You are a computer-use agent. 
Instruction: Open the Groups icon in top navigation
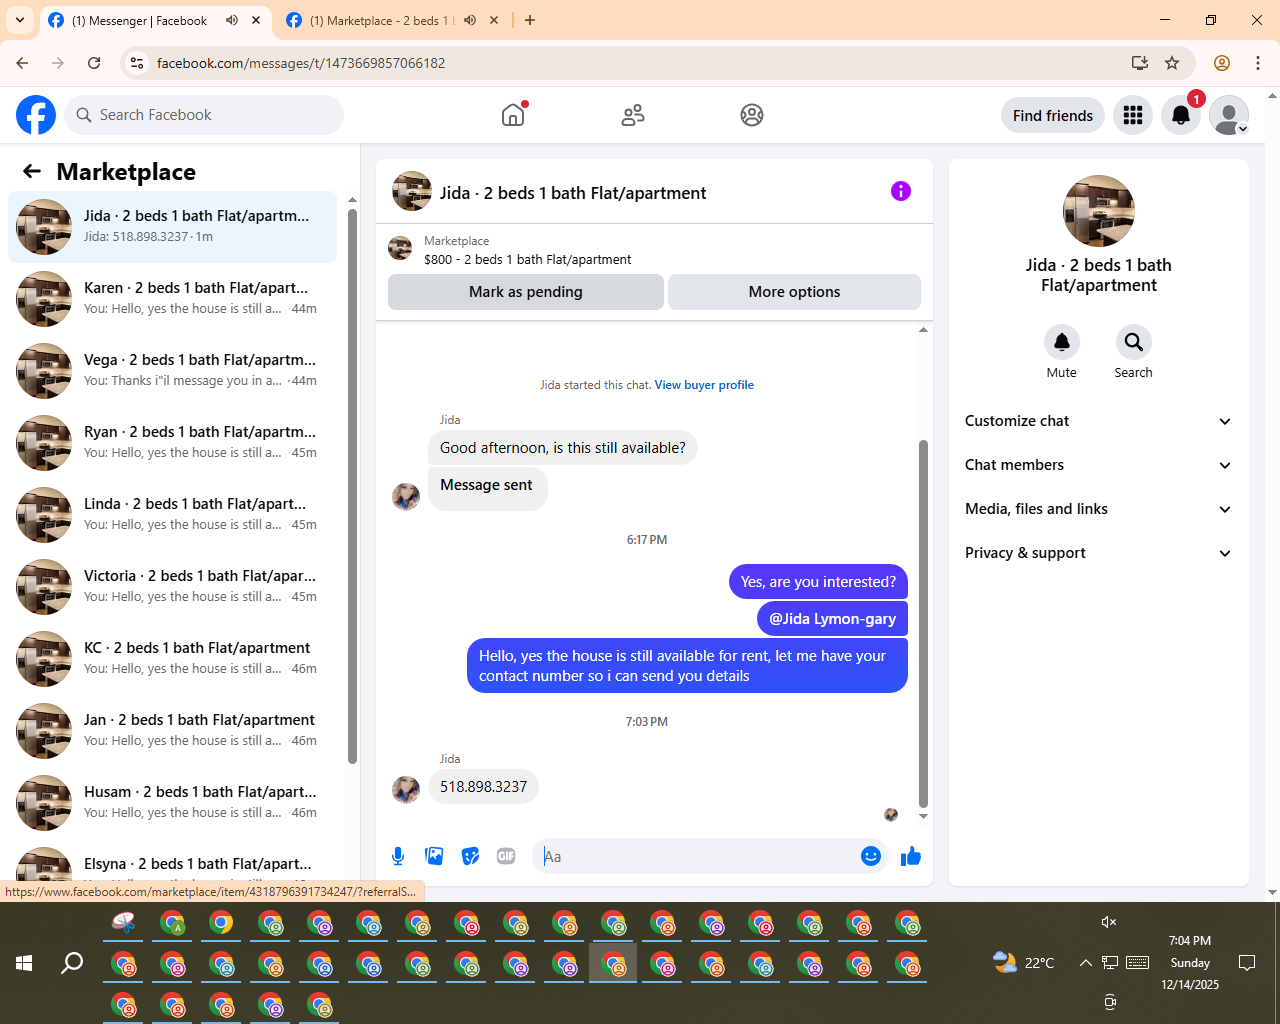tap(752, 115)
